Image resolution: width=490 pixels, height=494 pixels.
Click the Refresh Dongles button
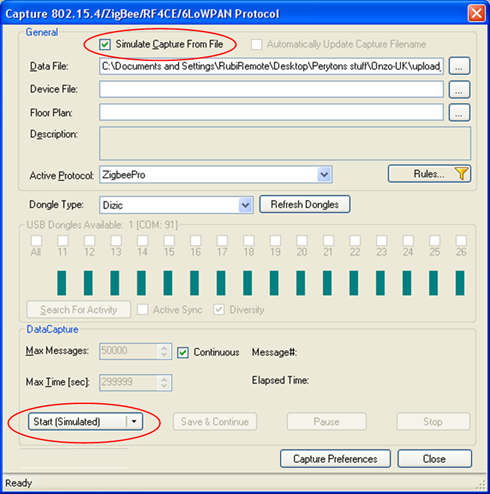pyautogui.click(x=305, y=204)
